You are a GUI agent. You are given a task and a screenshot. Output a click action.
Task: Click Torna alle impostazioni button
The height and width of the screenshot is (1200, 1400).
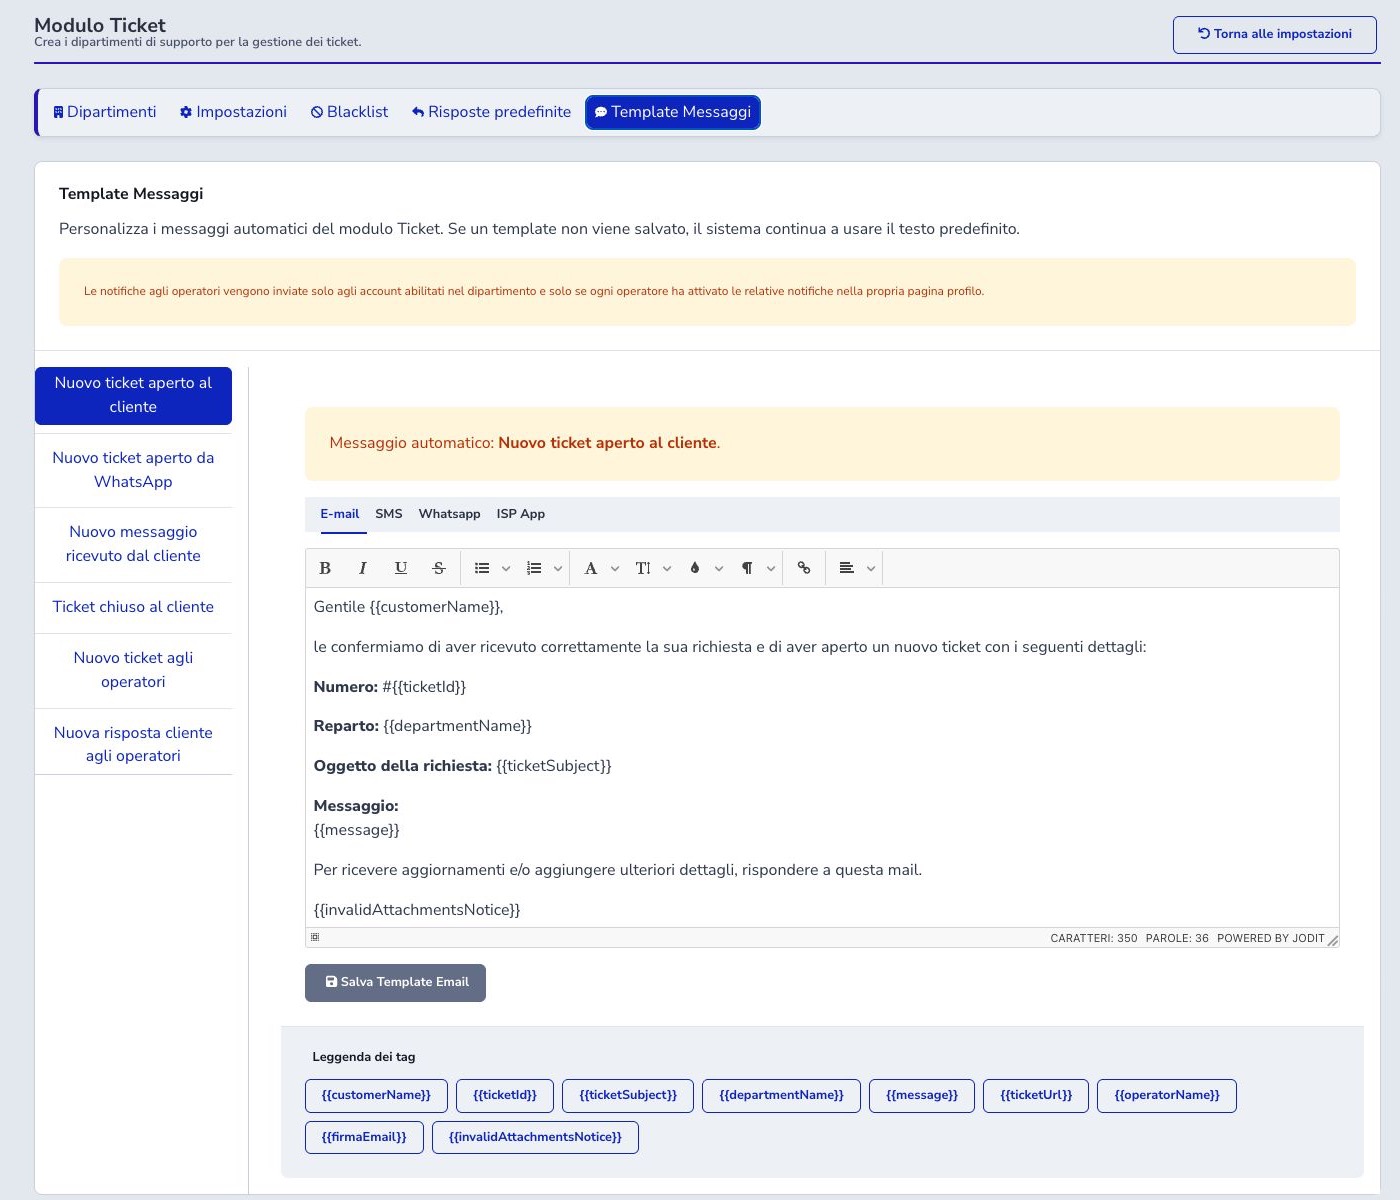(1275, 34)
